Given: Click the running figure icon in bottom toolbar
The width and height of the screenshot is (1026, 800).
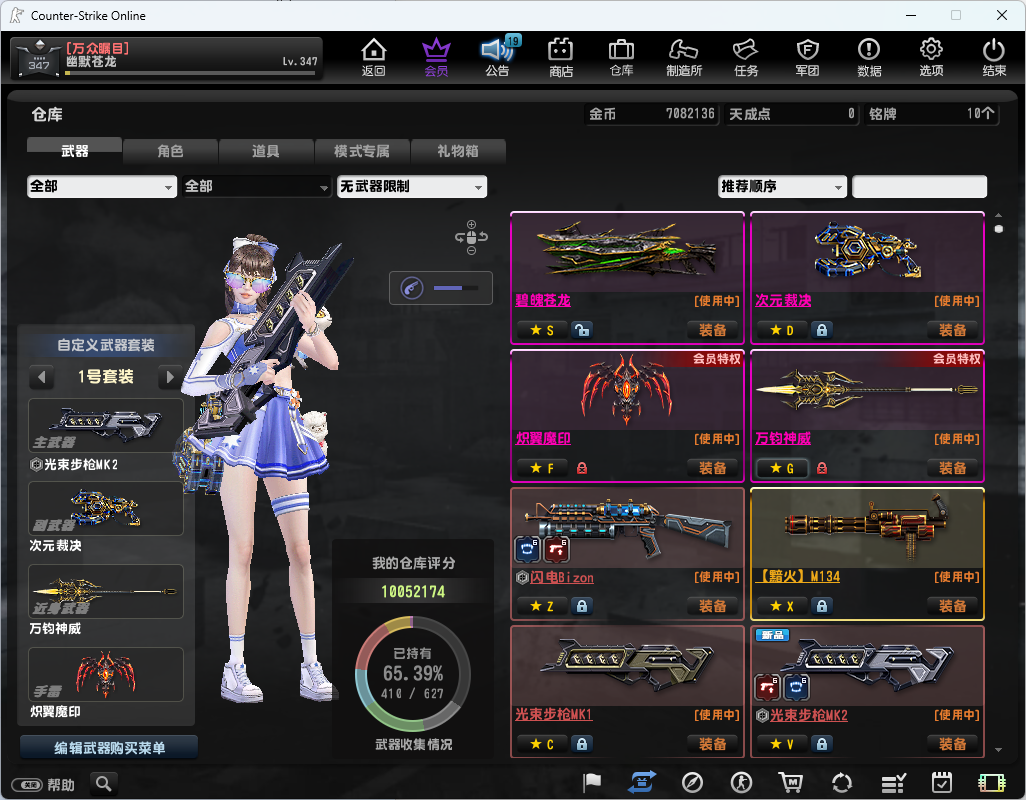Looking at the screenshot, I should (x=741, y=782).
